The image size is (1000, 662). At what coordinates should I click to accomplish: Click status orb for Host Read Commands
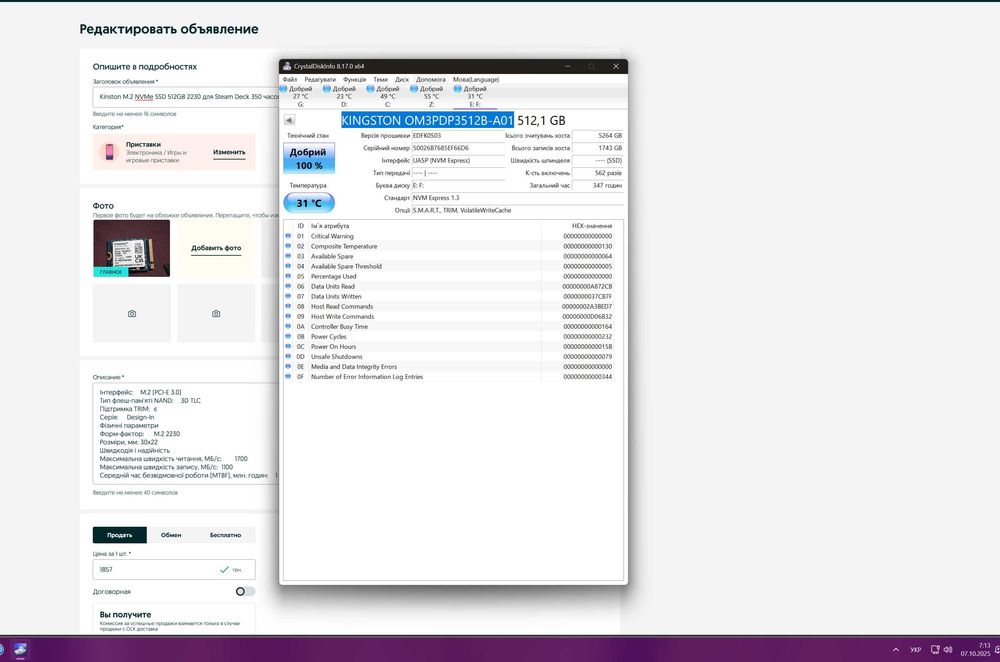tap(288, 306)
